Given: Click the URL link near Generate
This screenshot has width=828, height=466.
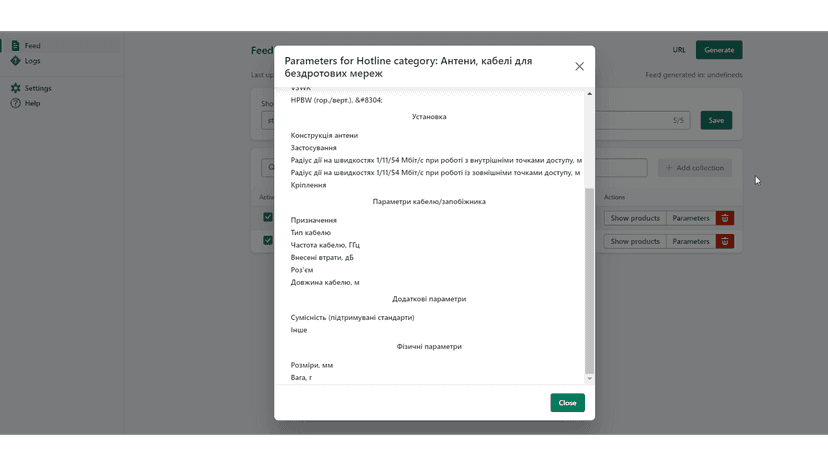Looking at the screenshot, I should 679,50.
